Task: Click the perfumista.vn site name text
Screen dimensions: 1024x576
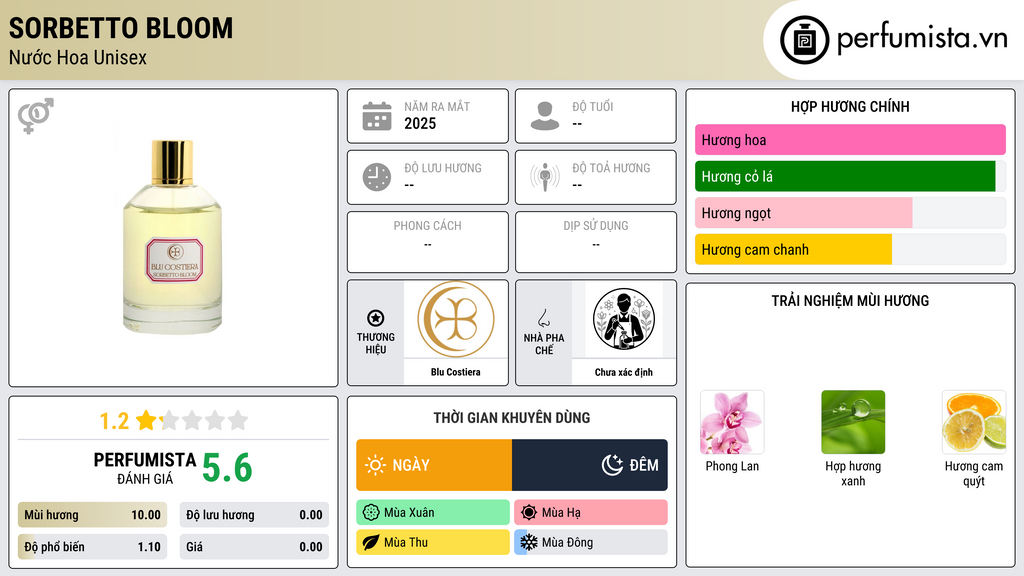Action: (922, 38)
